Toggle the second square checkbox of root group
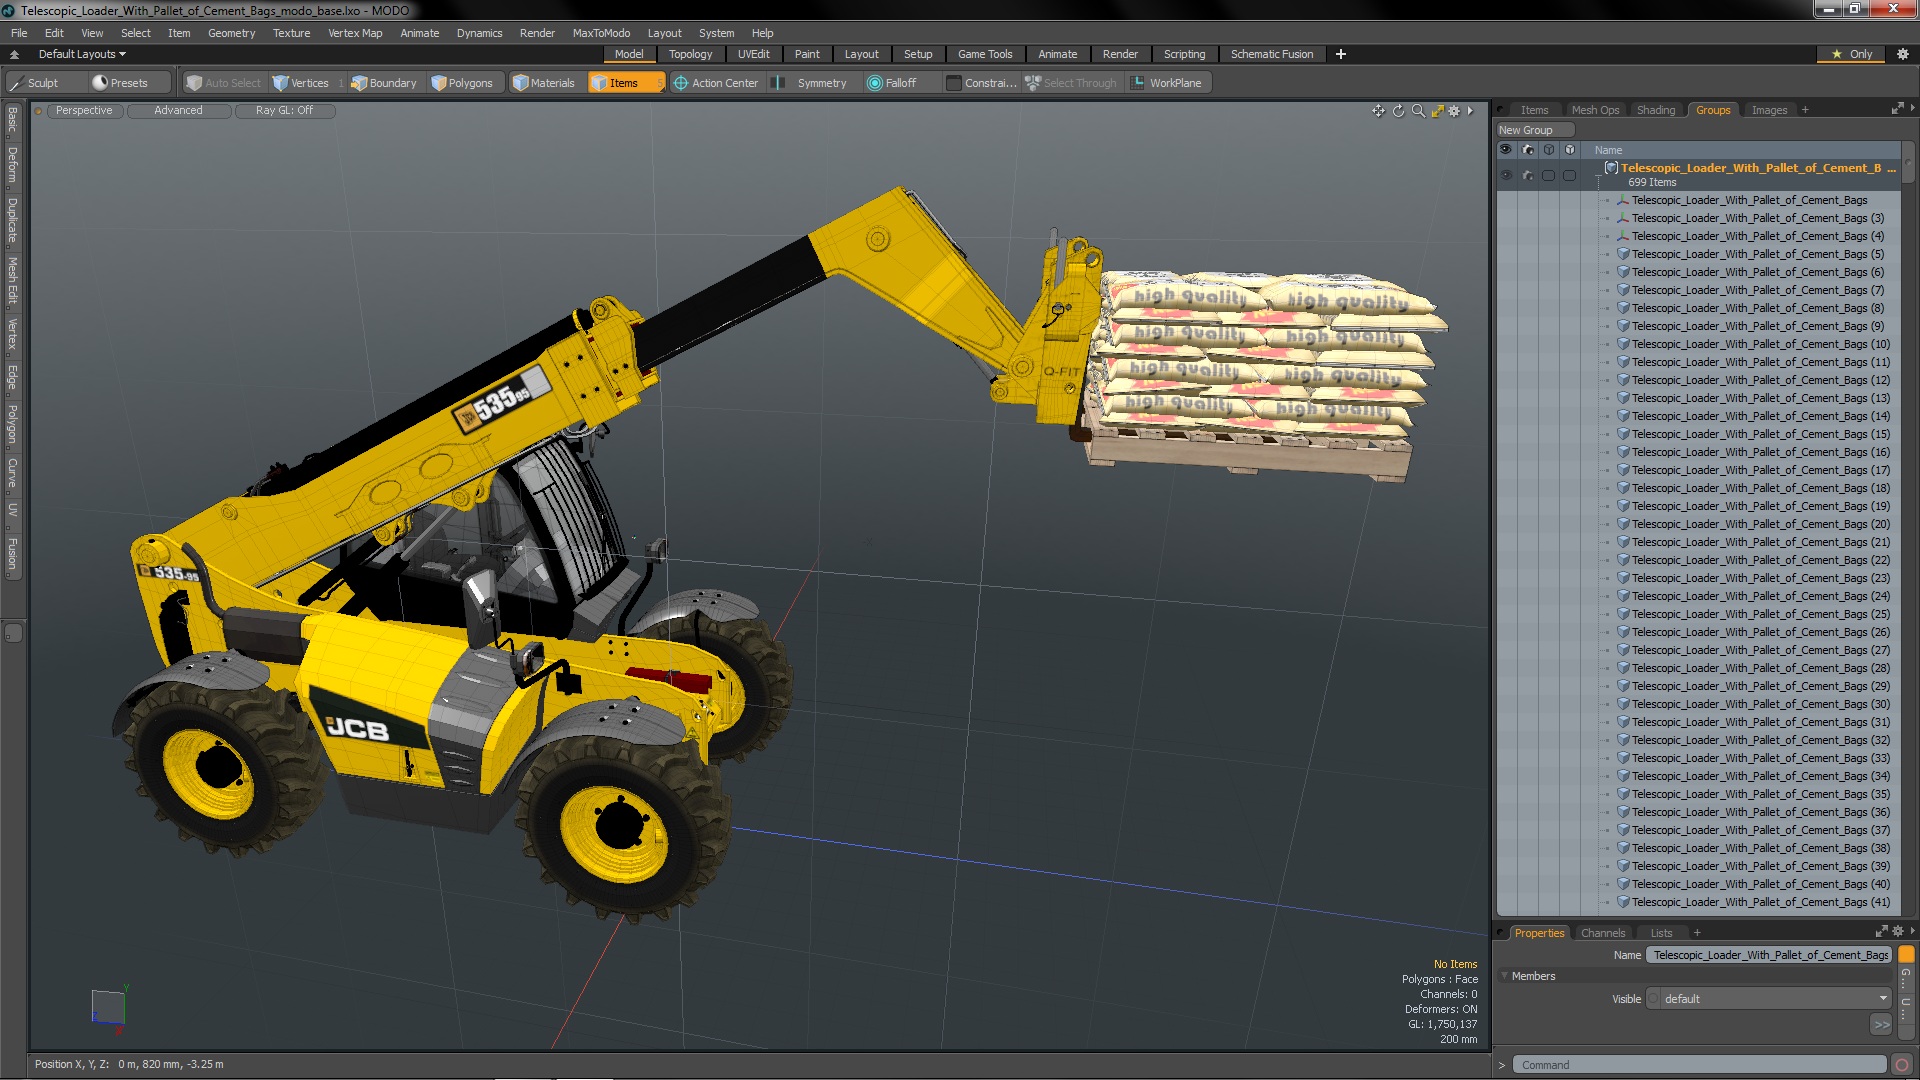The width and height of the screenshot is (1920, 1080). click(1569, 175)
